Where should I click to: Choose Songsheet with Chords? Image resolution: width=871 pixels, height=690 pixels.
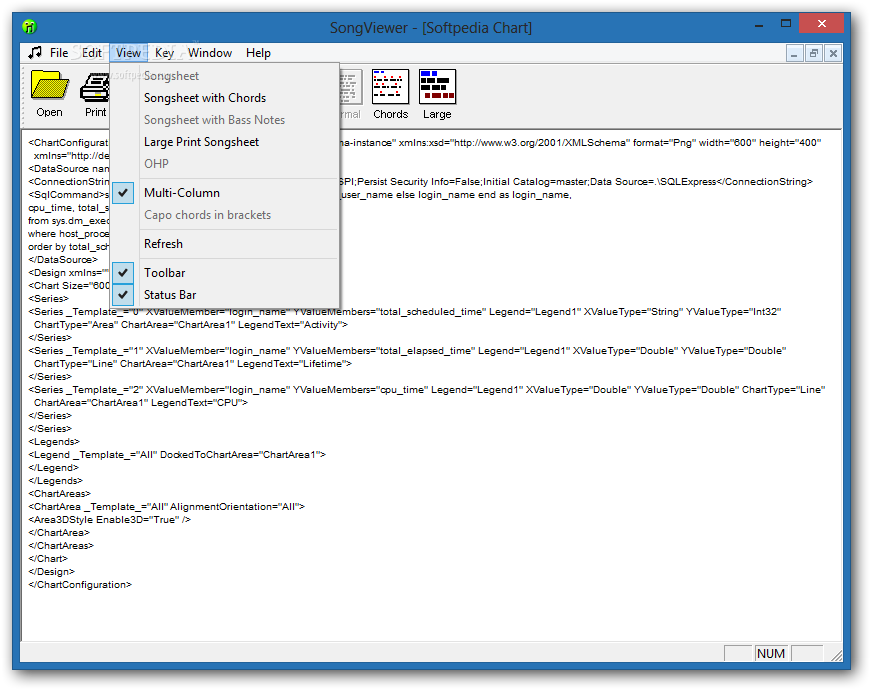(225, 98)
